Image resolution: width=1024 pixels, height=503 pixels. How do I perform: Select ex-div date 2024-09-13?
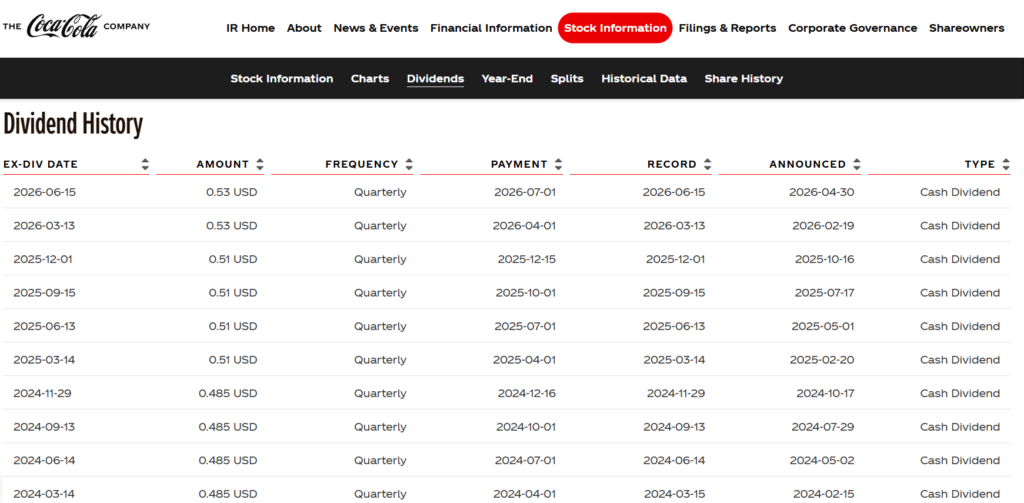pyautogui.click(x=44, y=427)
